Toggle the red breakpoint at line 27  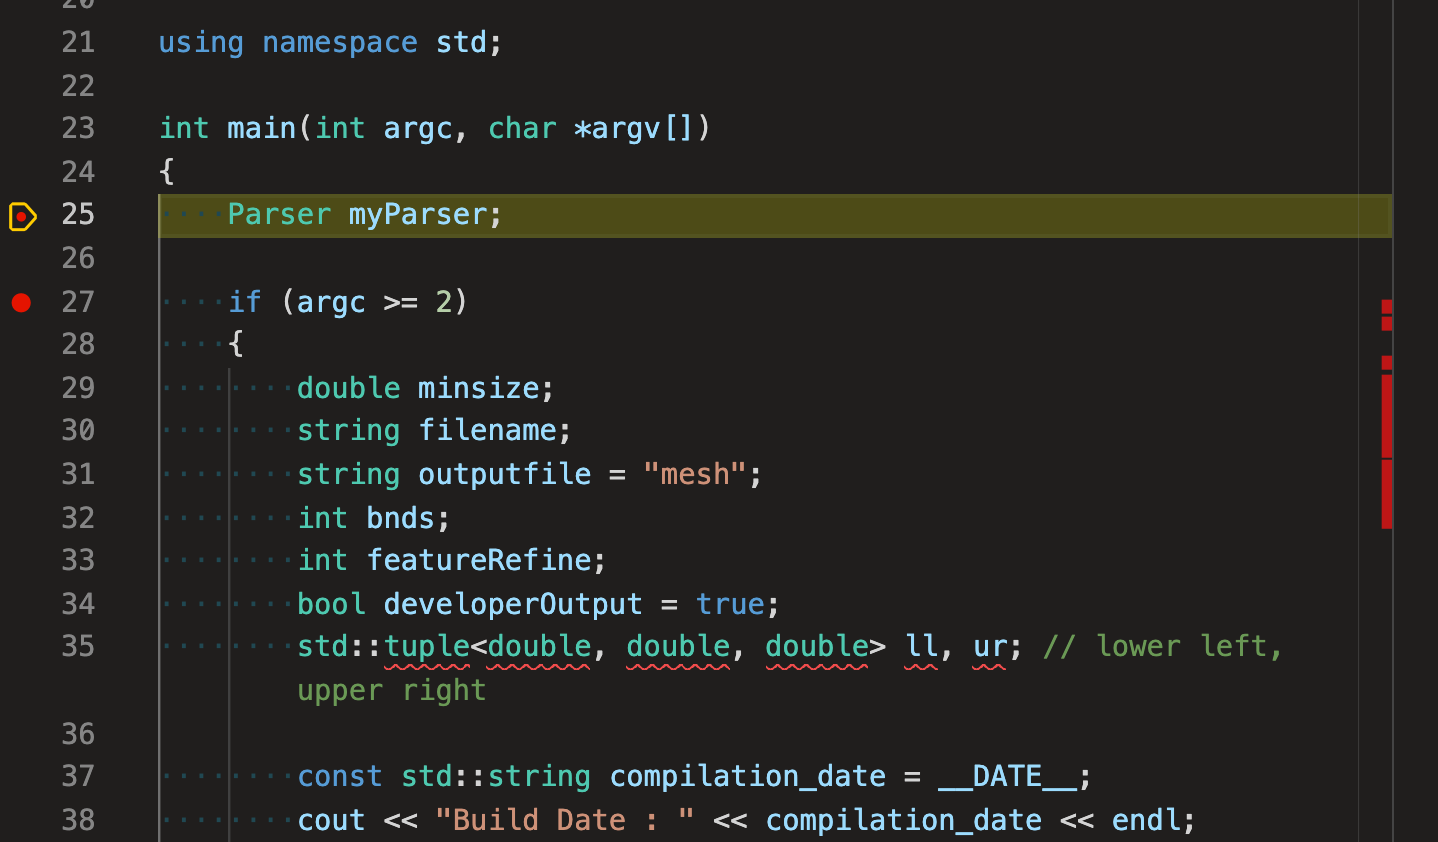21,302
